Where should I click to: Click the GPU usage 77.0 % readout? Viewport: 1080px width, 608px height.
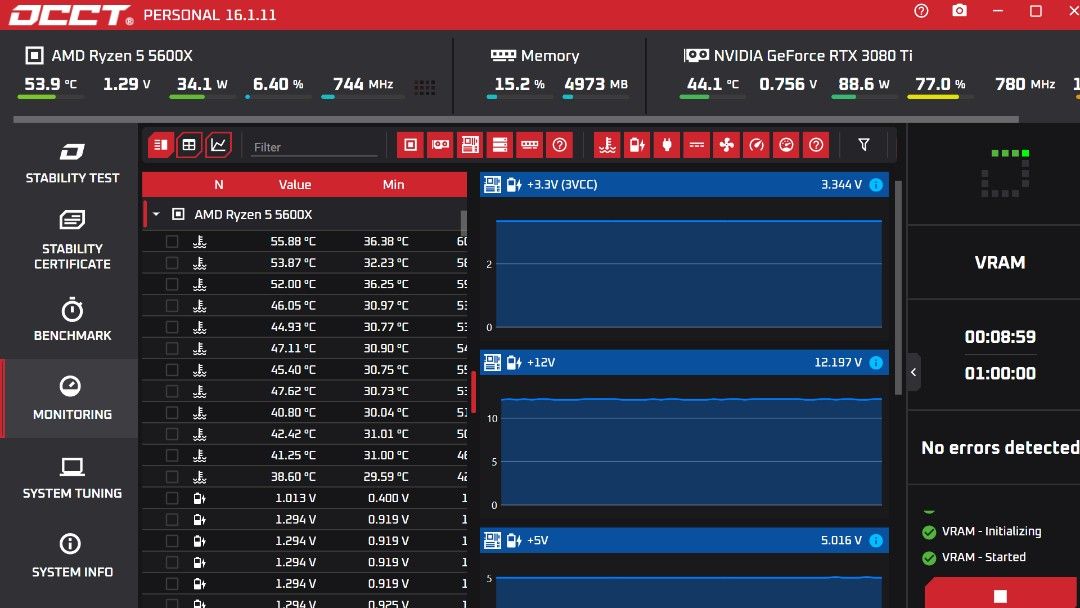(939, 84)
